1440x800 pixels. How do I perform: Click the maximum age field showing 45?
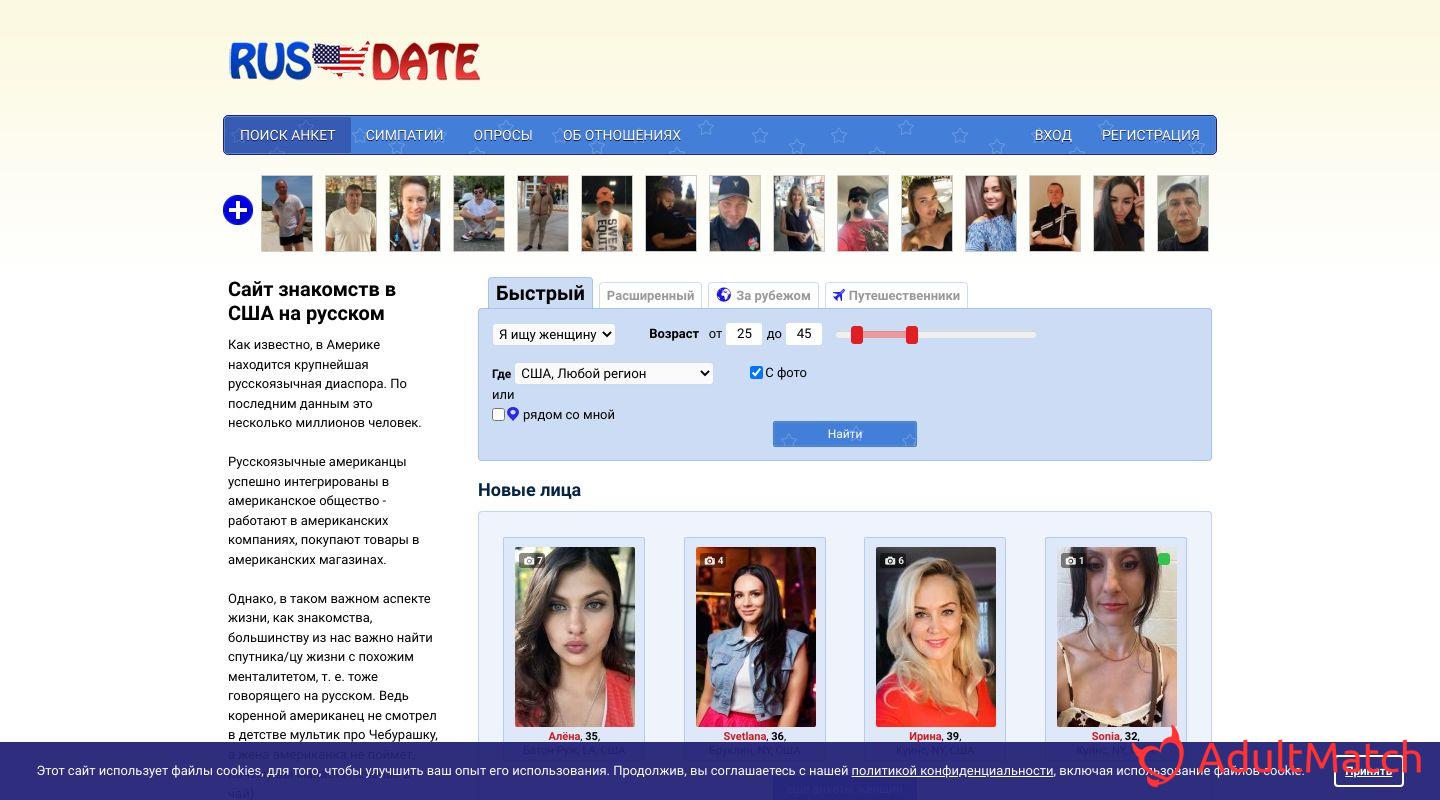click(x=804, y=334)
